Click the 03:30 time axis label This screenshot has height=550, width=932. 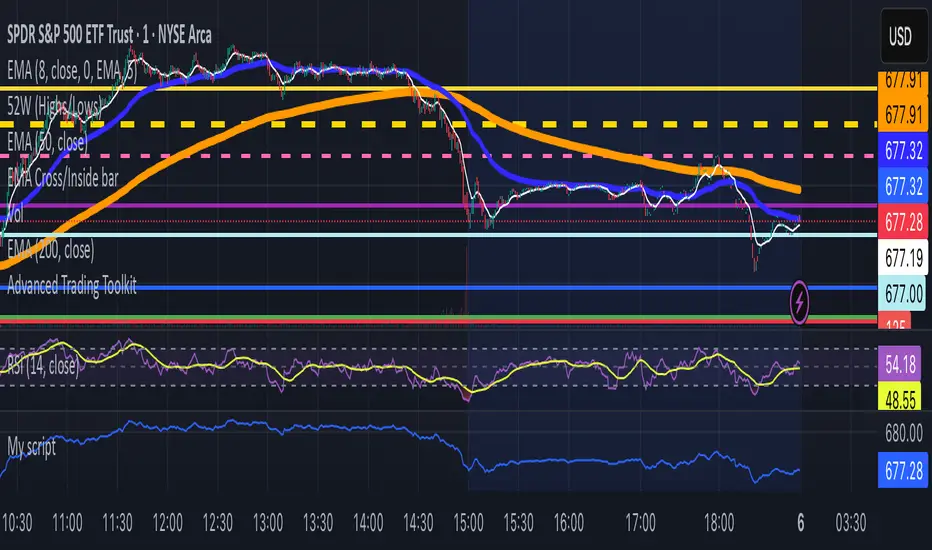[851, 523]
